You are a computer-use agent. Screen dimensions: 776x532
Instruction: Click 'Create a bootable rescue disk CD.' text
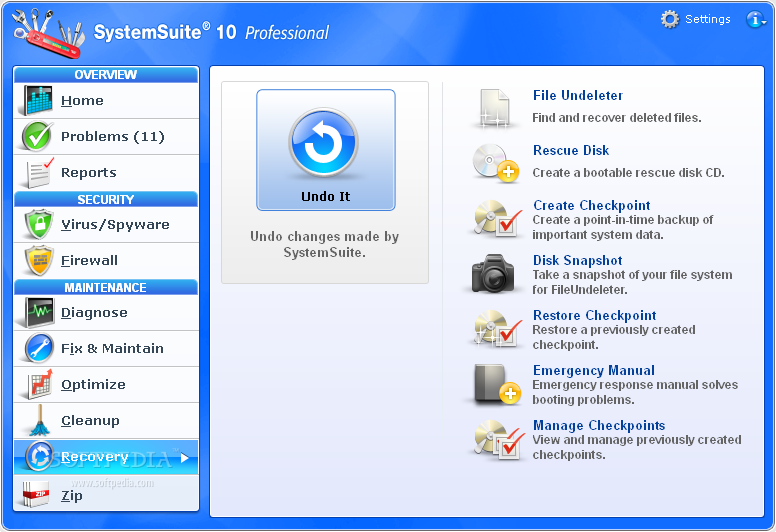tap(628, 173)
